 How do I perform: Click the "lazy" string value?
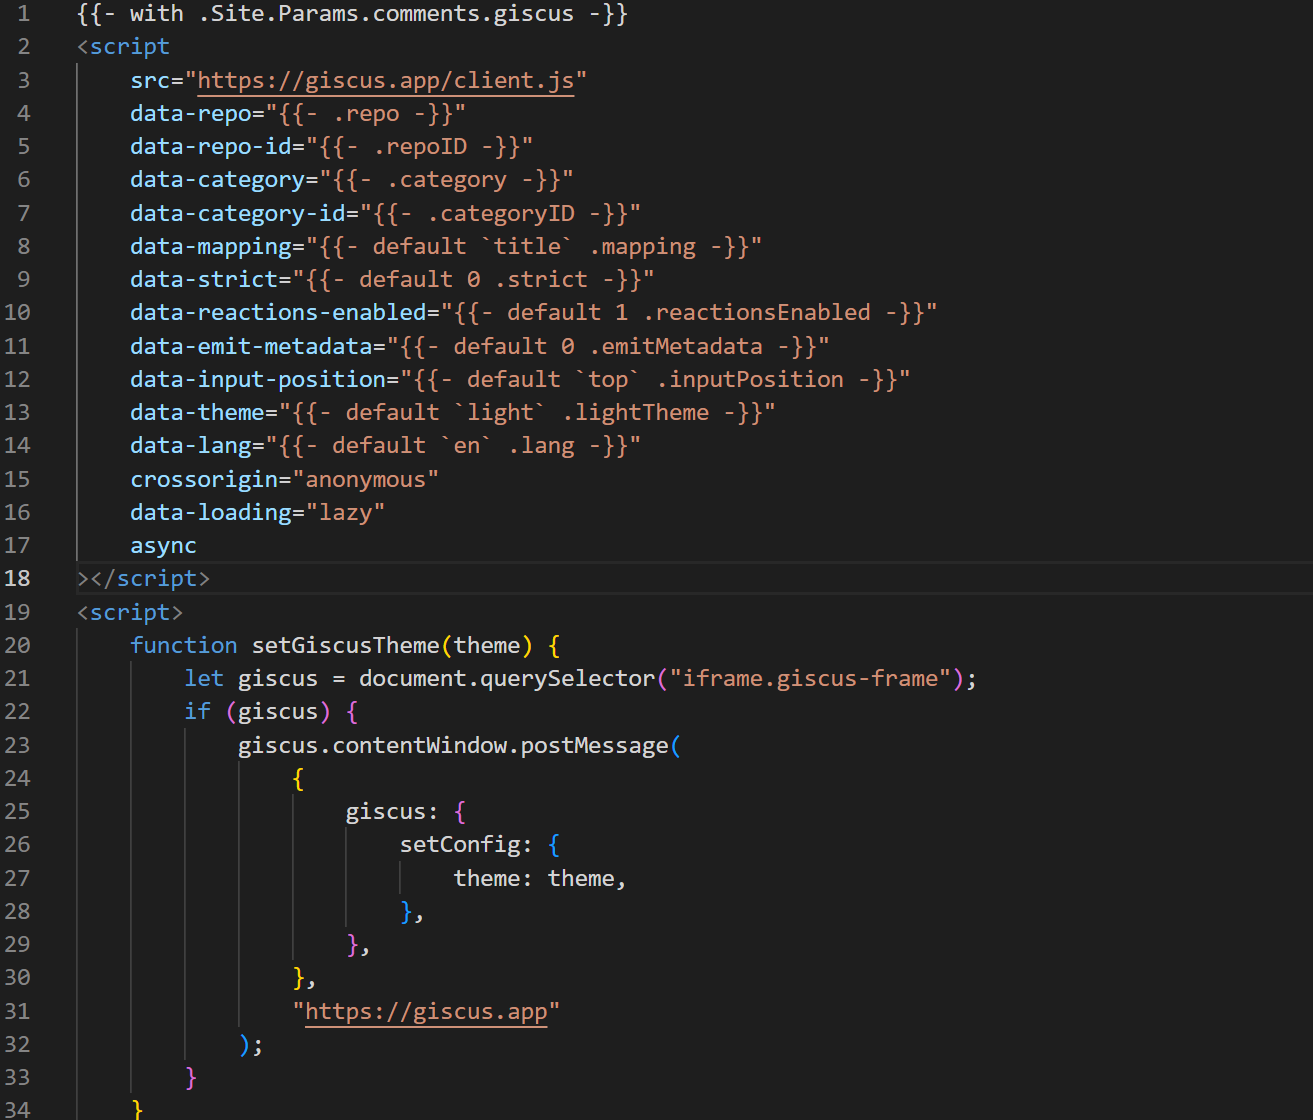coord(345,512)
